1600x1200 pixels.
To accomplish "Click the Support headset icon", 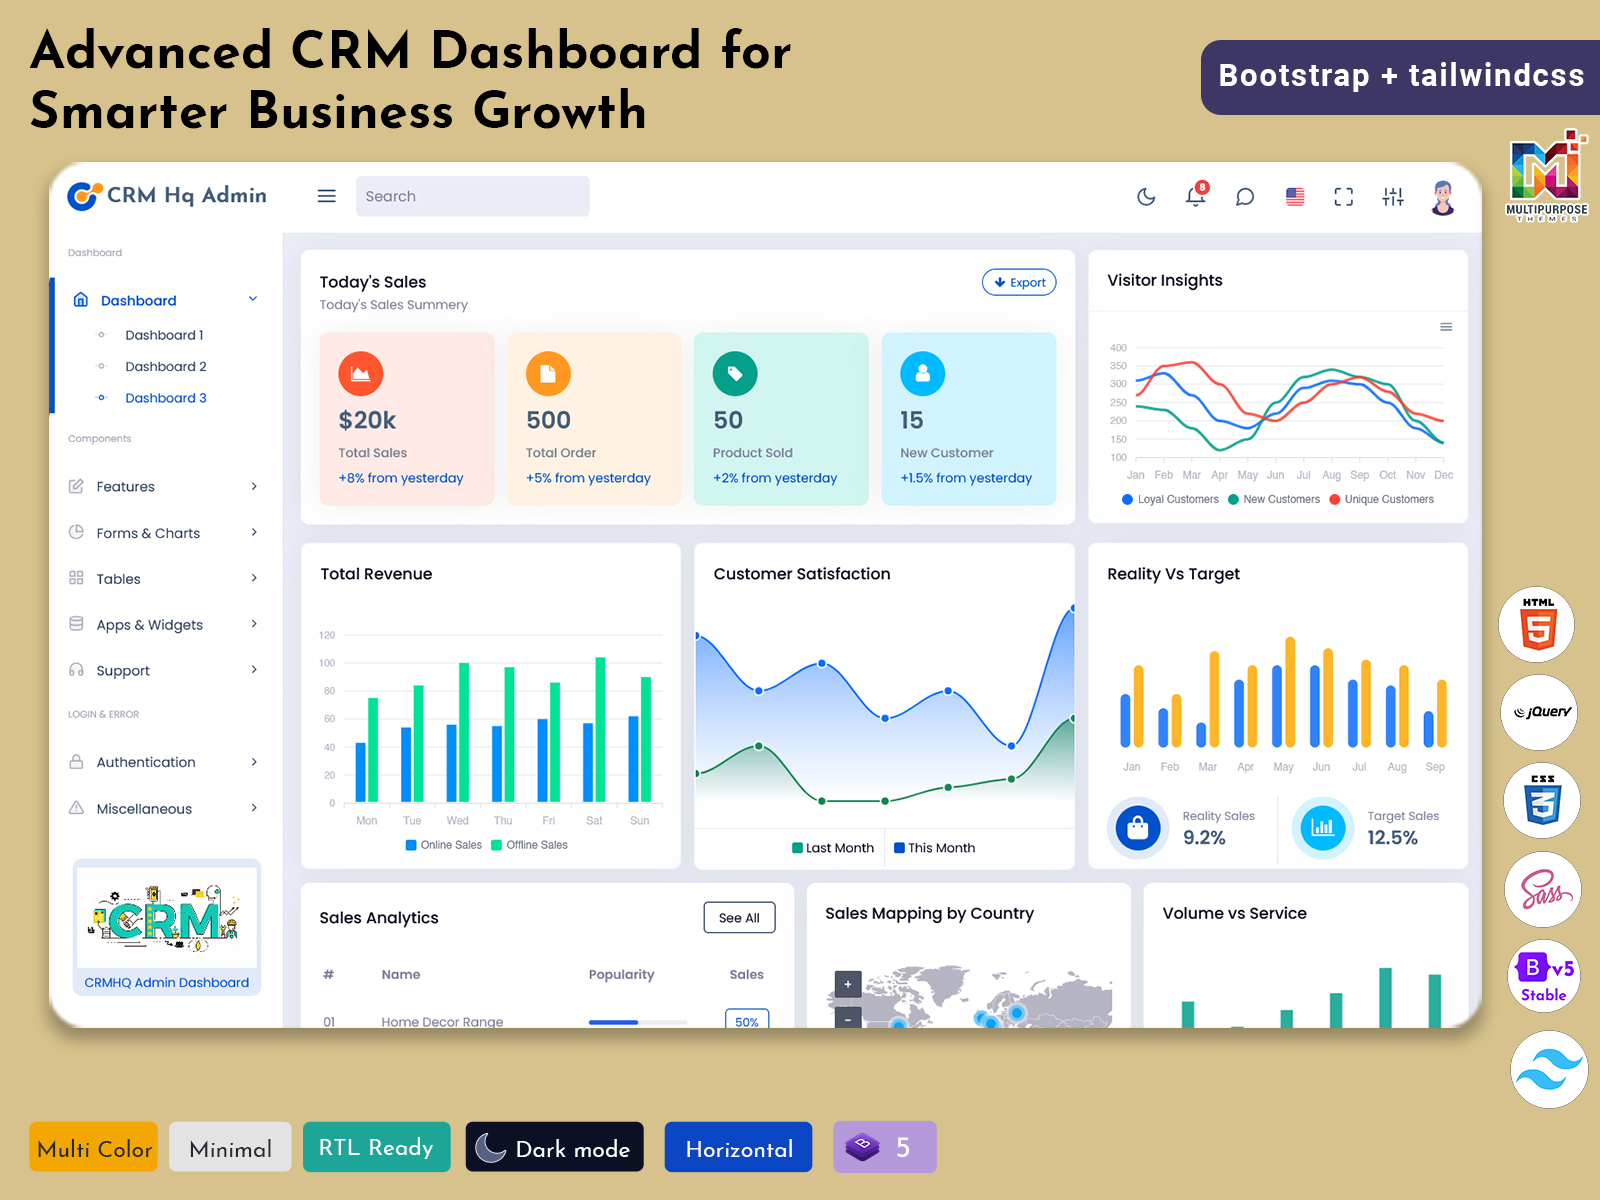I will (x=76, y=670).
